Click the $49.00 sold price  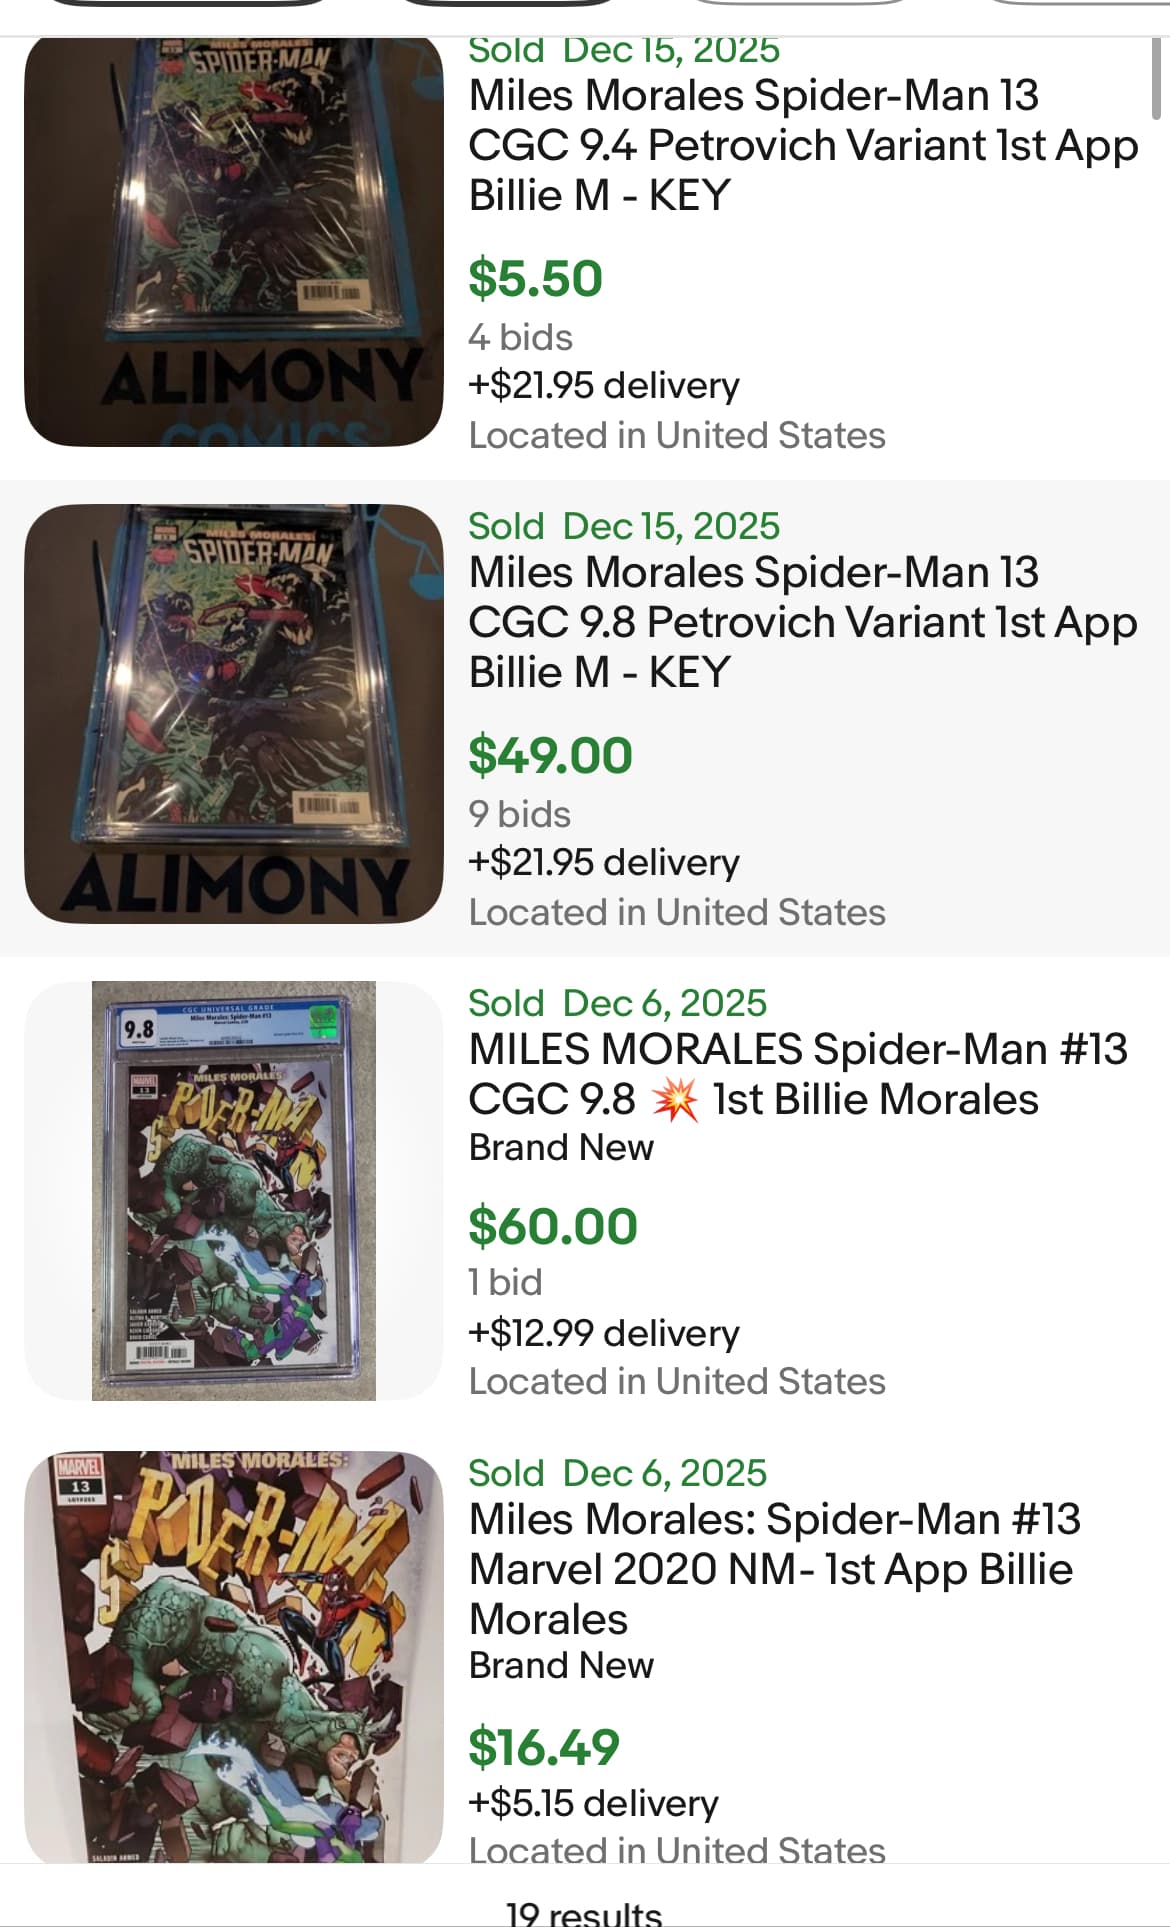(550, 755)
